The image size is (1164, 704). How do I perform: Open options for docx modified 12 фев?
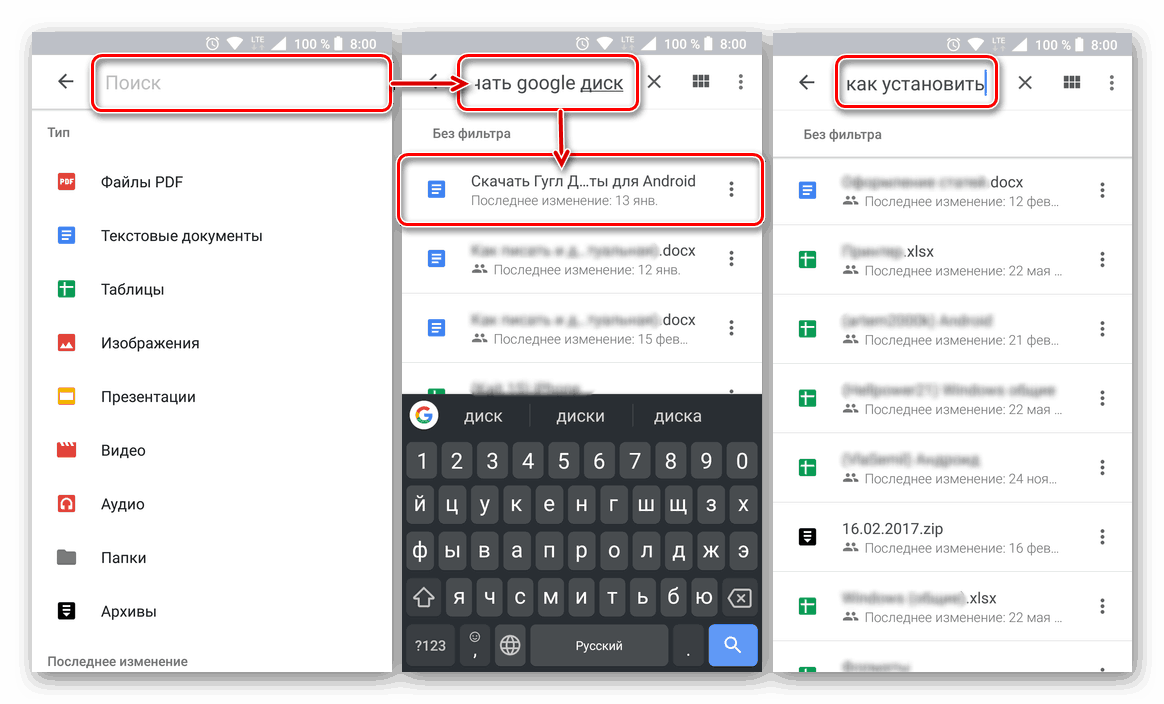coord(1102,190)
